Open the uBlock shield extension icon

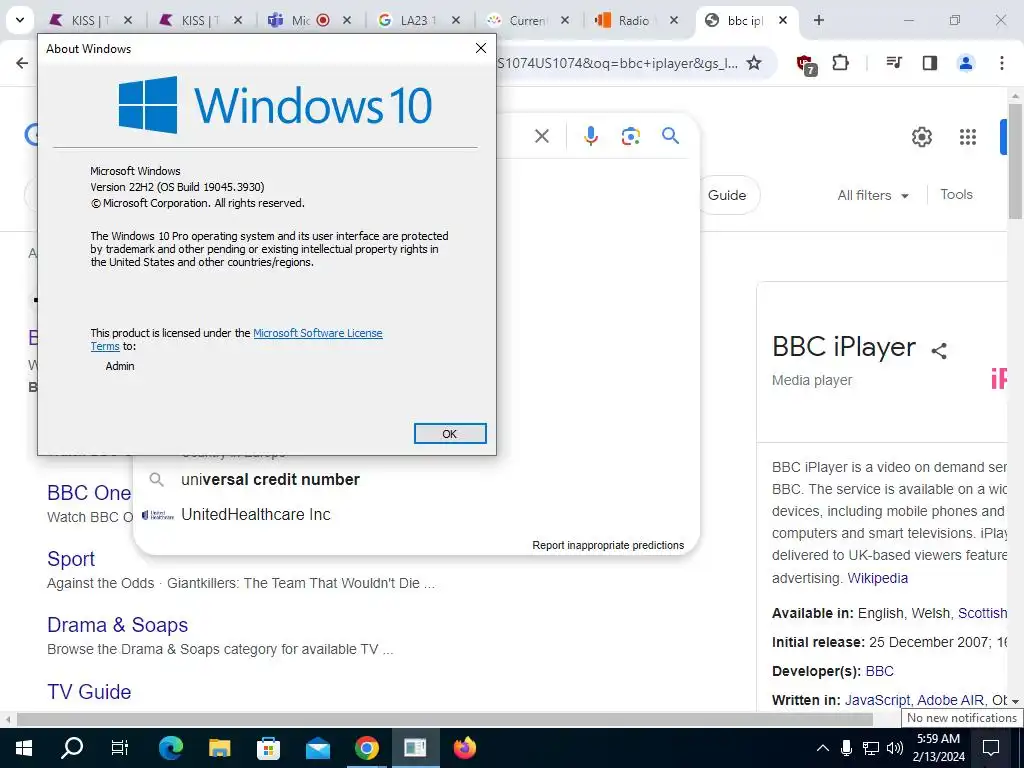[x=806, y=64]
